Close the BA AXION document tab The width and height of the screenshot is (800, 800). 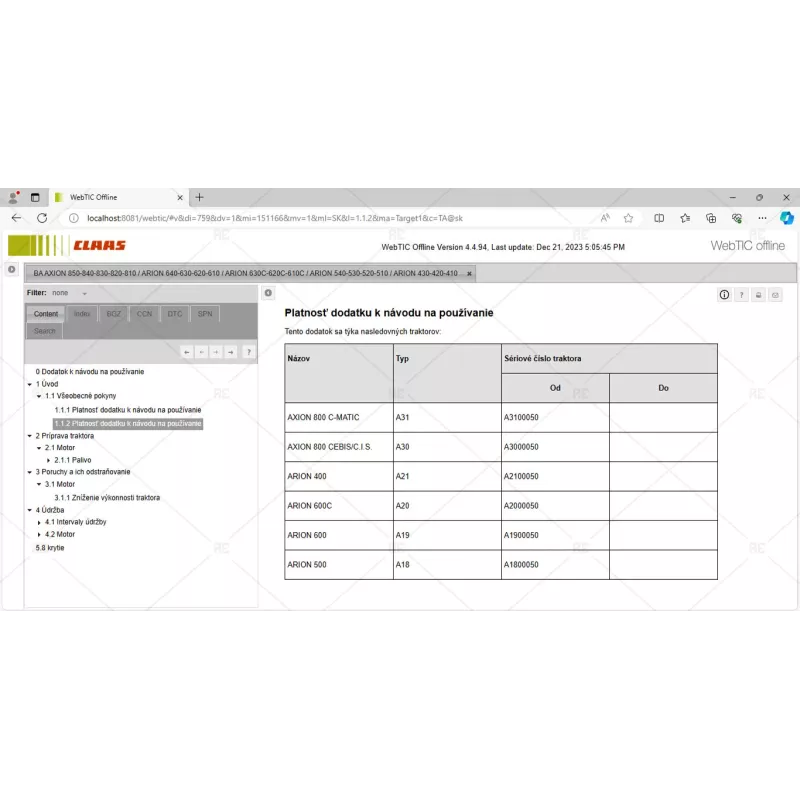[469, 273]
